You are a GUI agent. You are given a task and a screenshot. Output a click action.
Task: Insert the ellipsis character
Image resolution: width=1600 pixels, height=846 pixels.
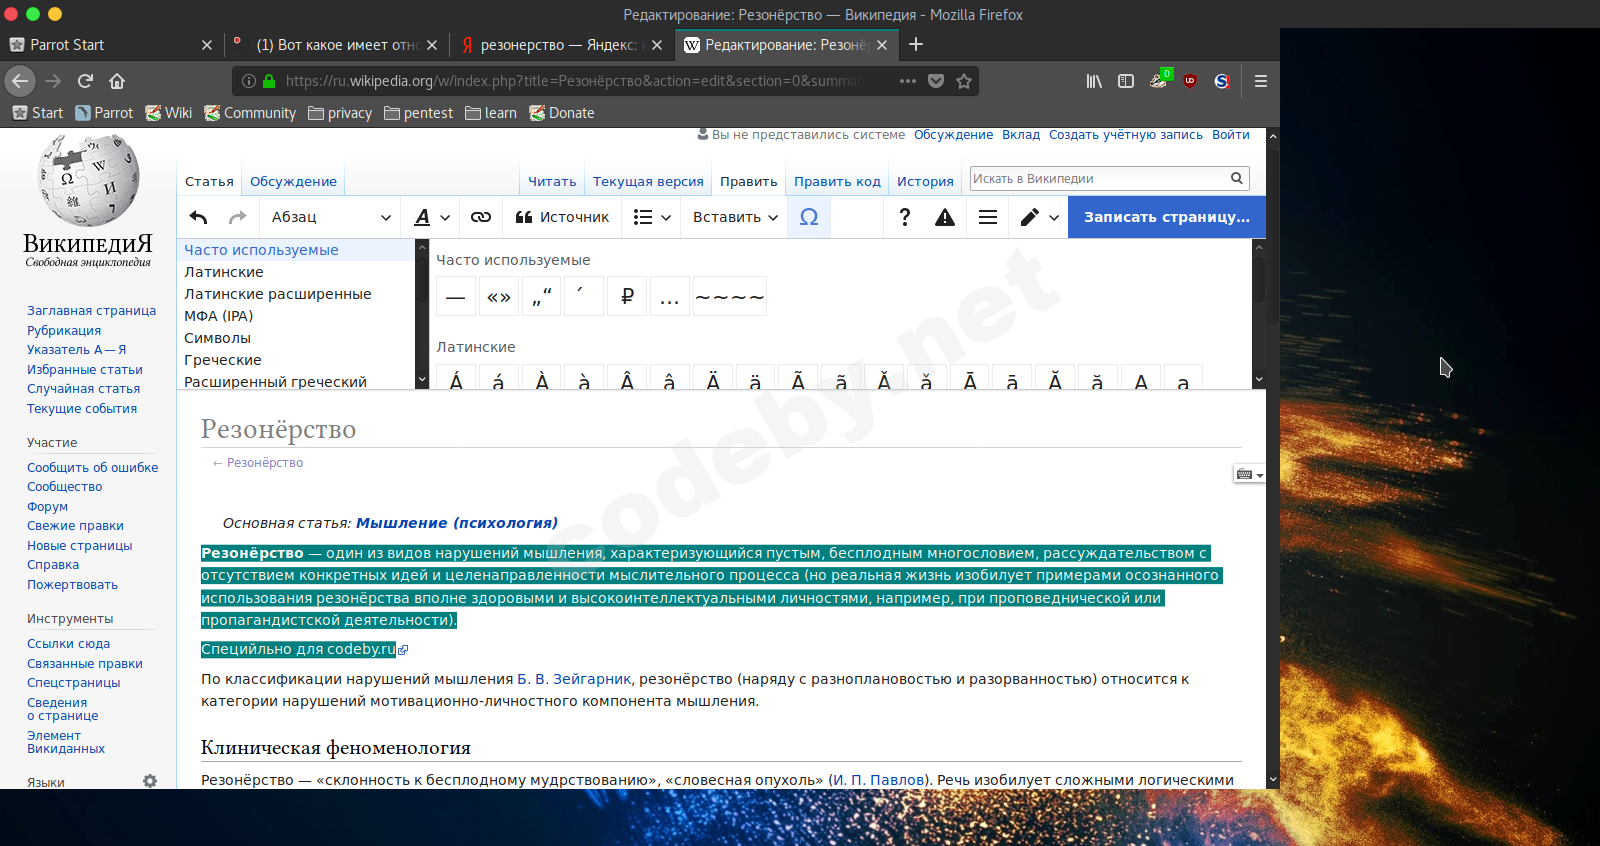pos(670,296)
